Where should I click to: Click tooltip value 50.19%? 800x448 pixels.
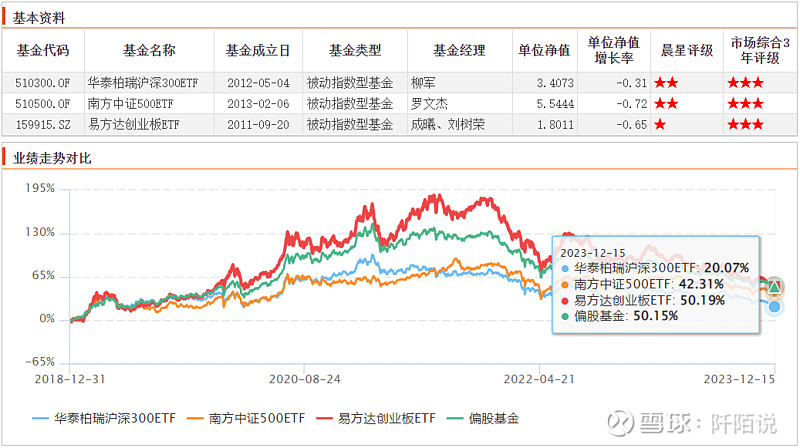click(x=703, y=300)
